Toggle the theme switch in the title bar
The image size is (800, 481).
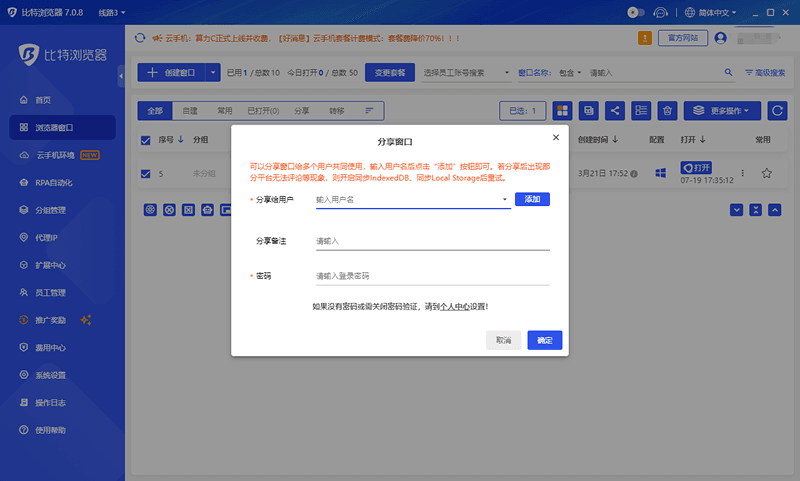(635, 12)
